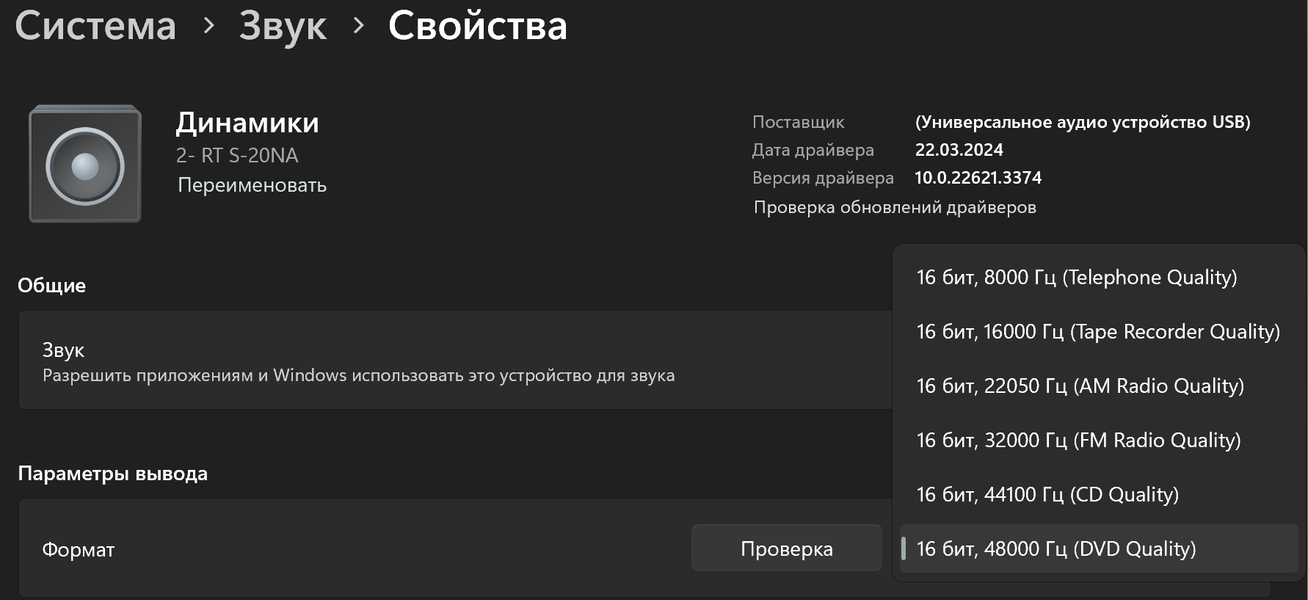
Task: Click the Динамики device name
Action: [247, 123]
